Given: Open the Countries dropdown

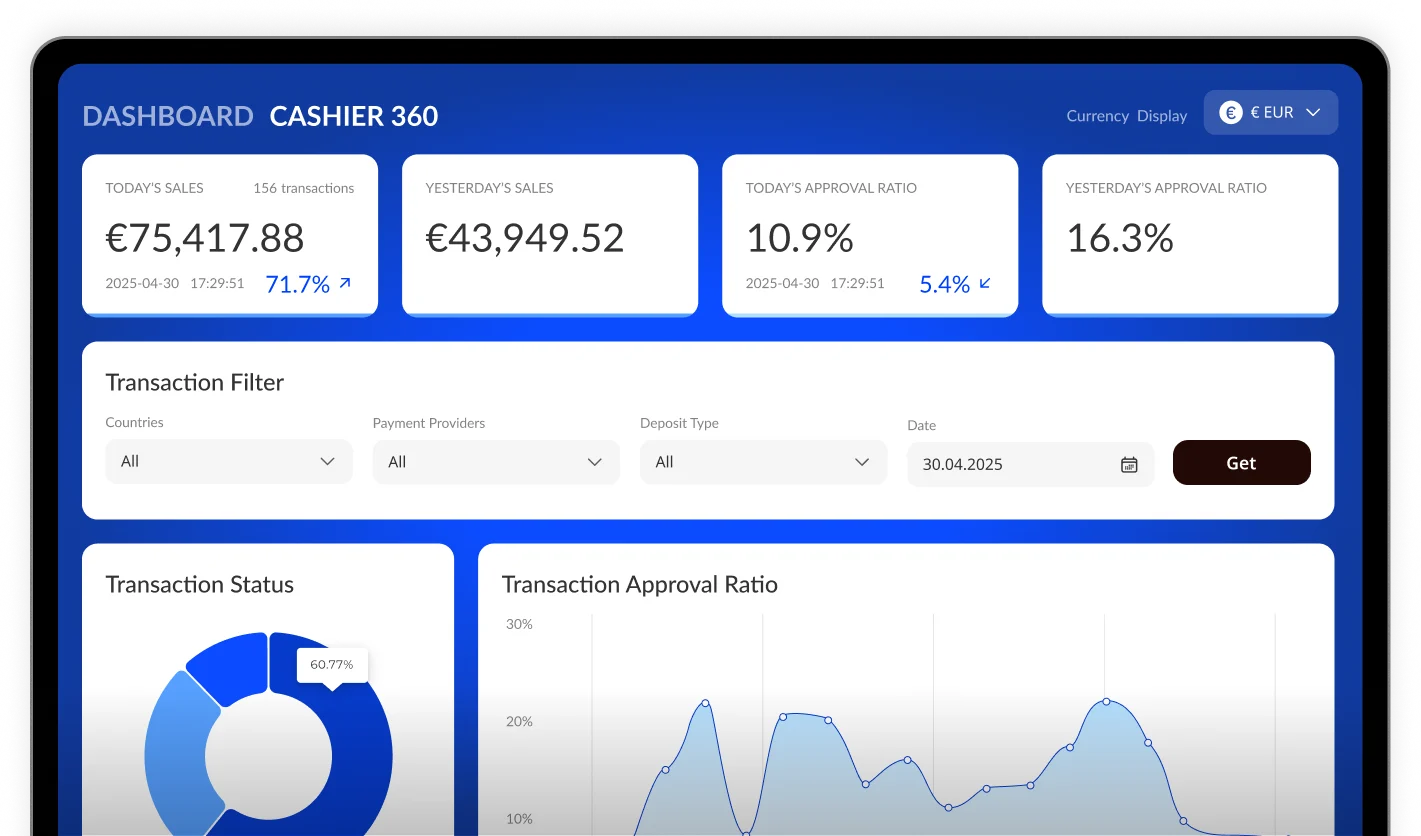Looking at the screenshot, I should [228, 462].
